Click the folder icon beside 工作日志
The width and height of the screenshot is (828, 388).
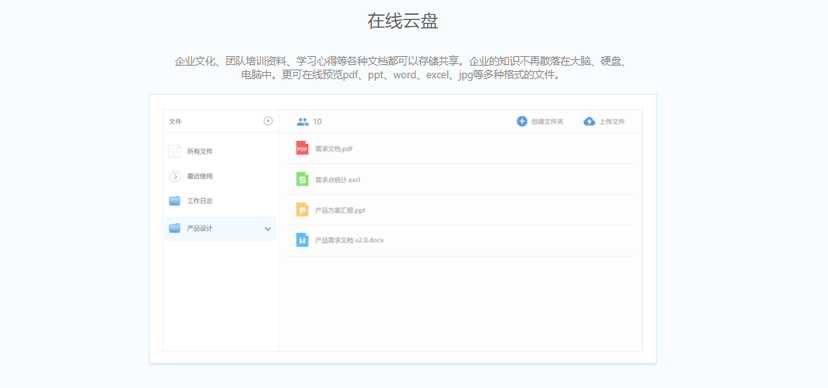[x=175, y=201]
